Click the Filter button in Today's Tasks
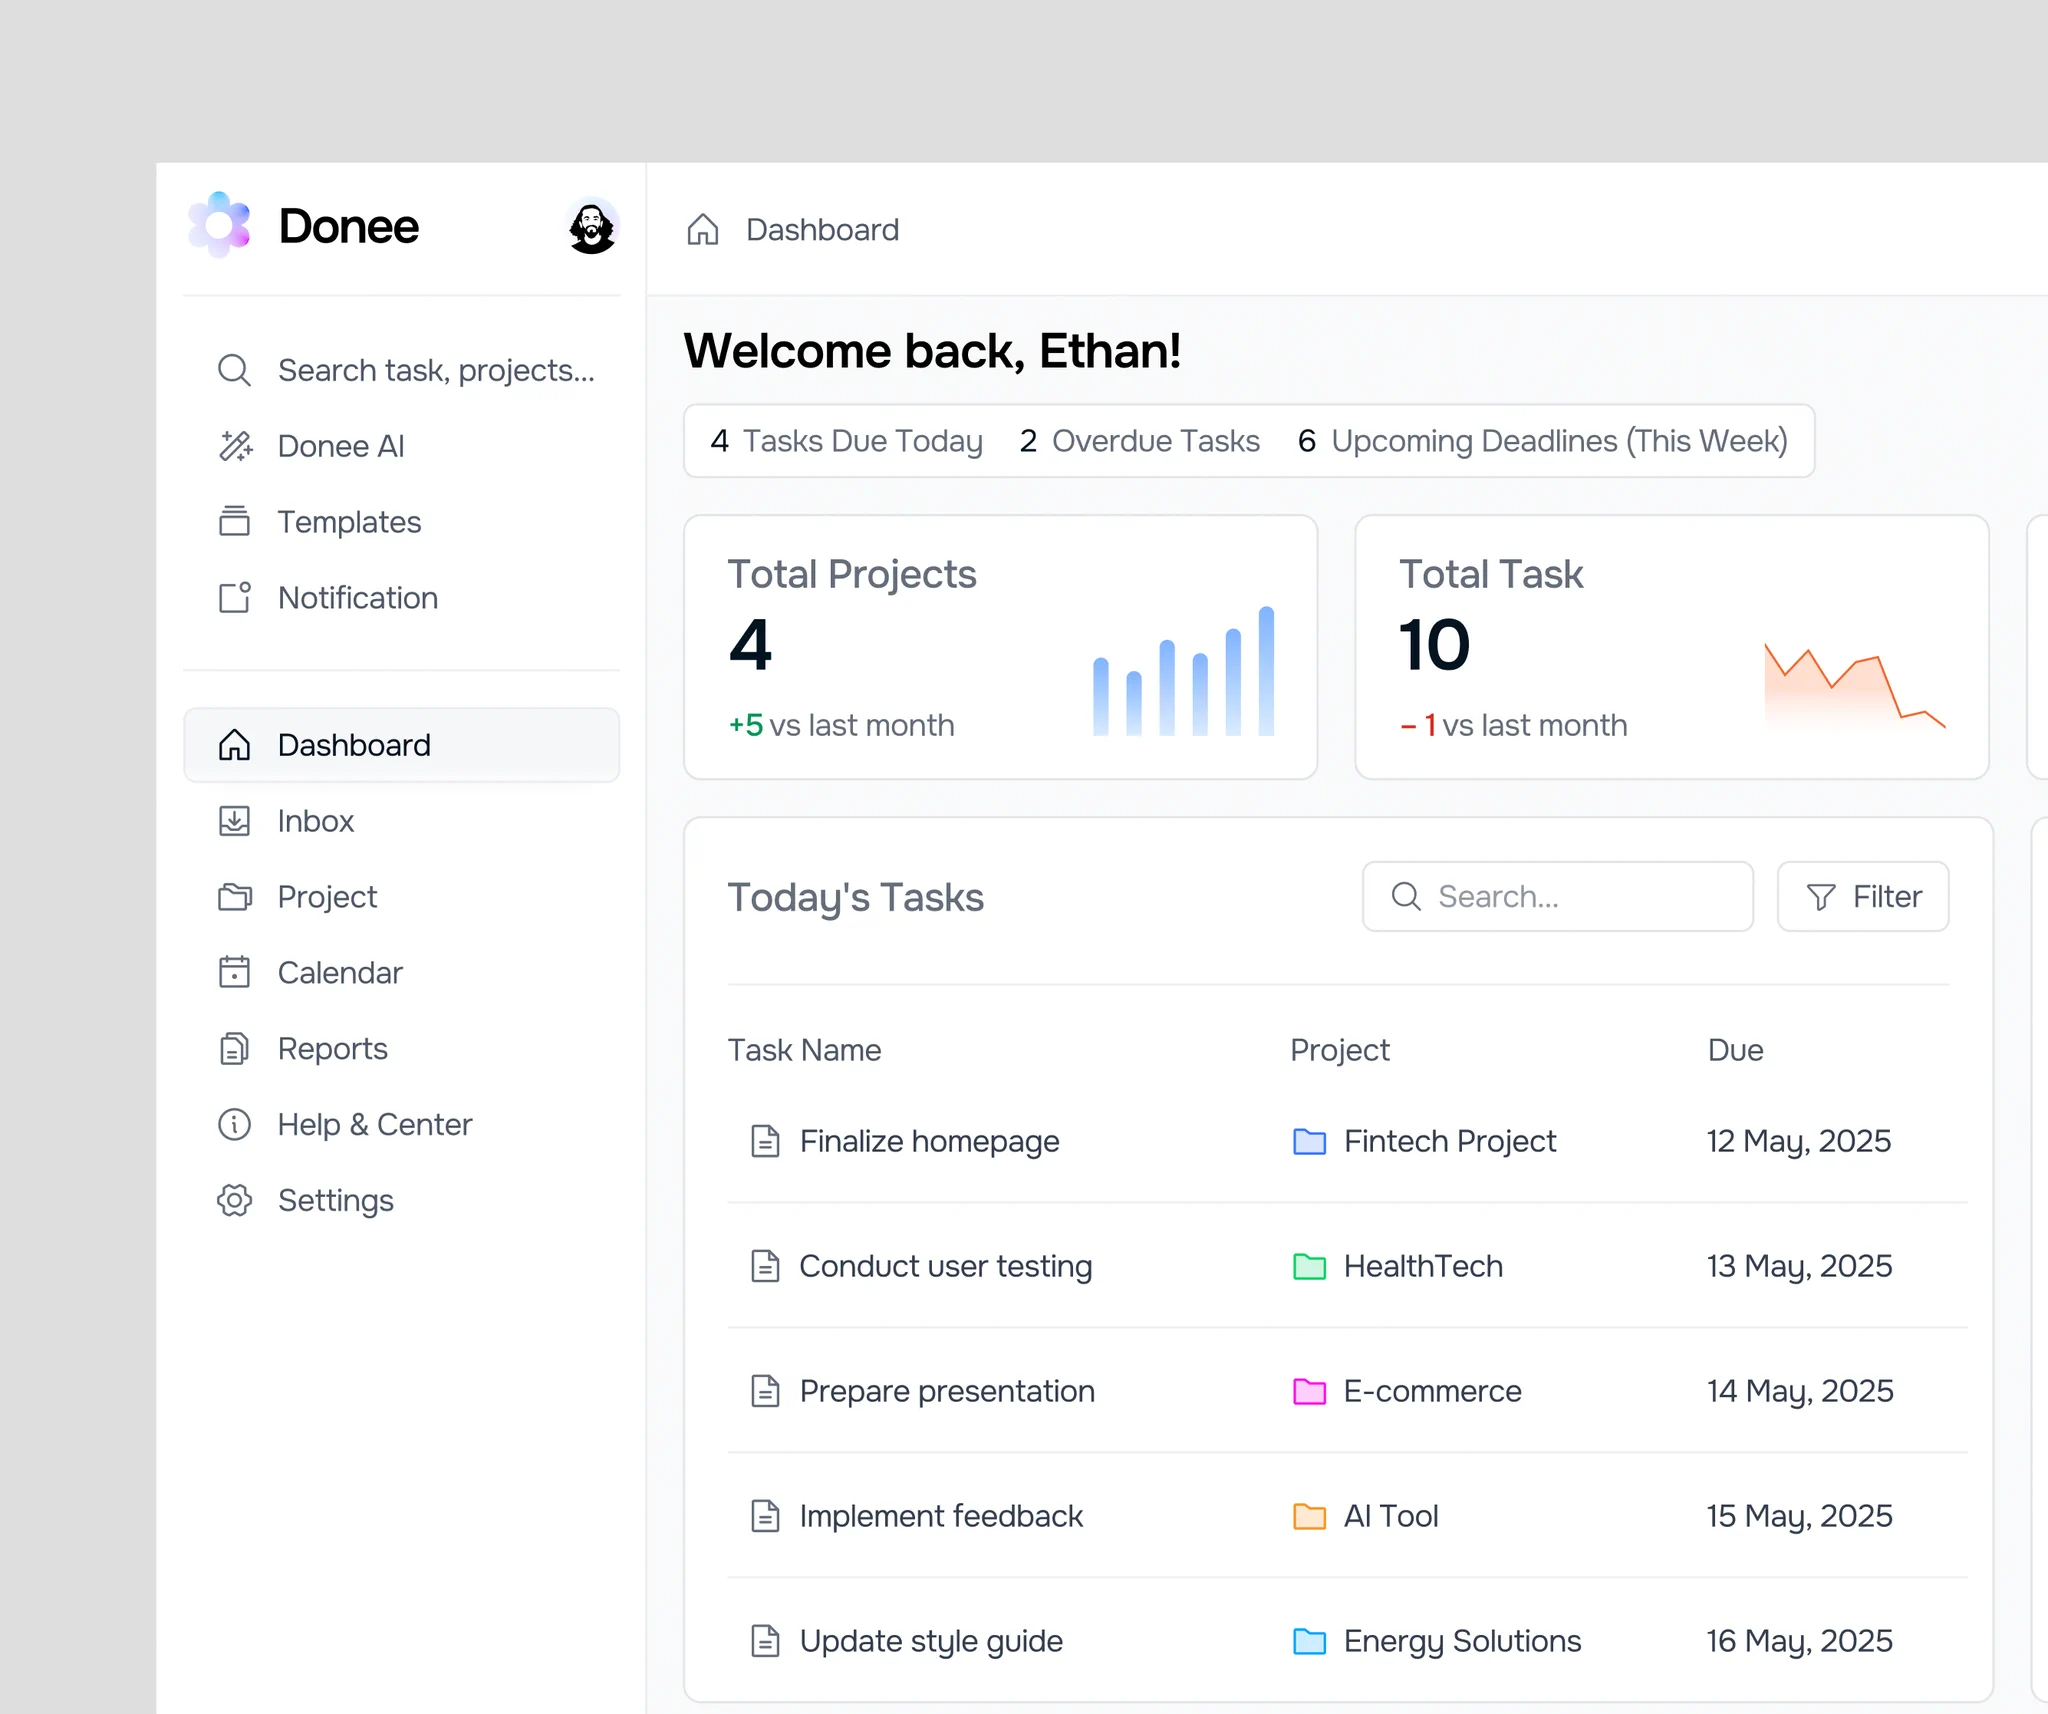Viewport: 2048px width, 1714px height. 1862,896
